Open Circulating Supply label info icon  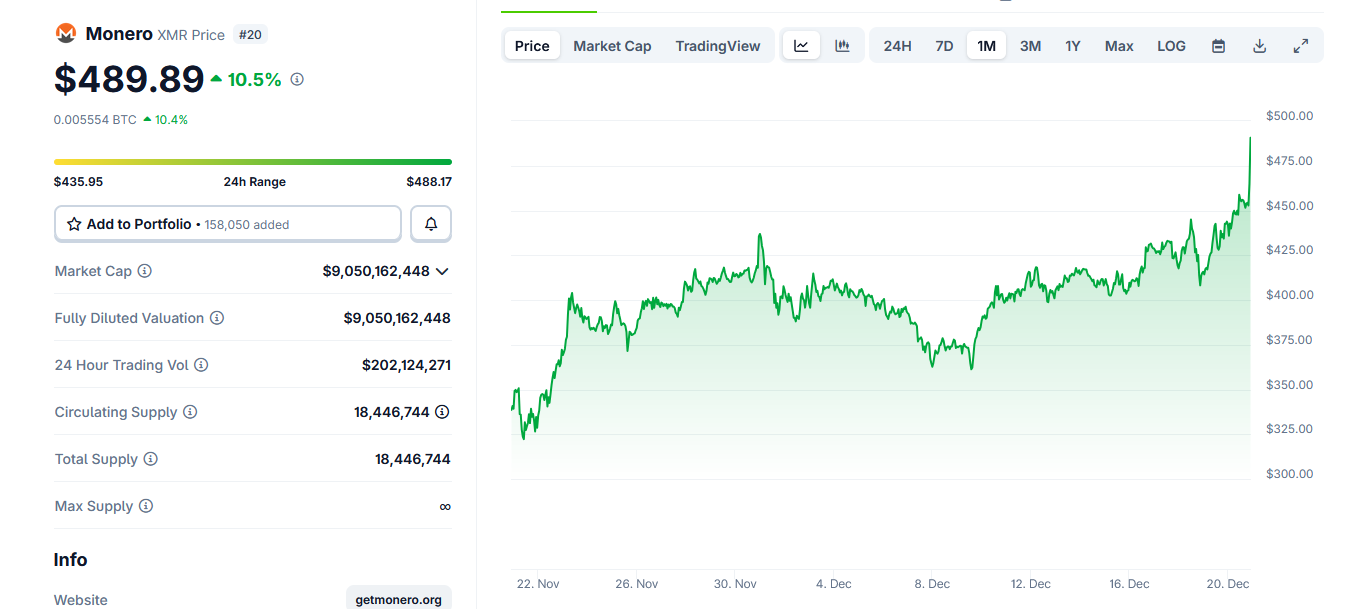click(190, 412)
